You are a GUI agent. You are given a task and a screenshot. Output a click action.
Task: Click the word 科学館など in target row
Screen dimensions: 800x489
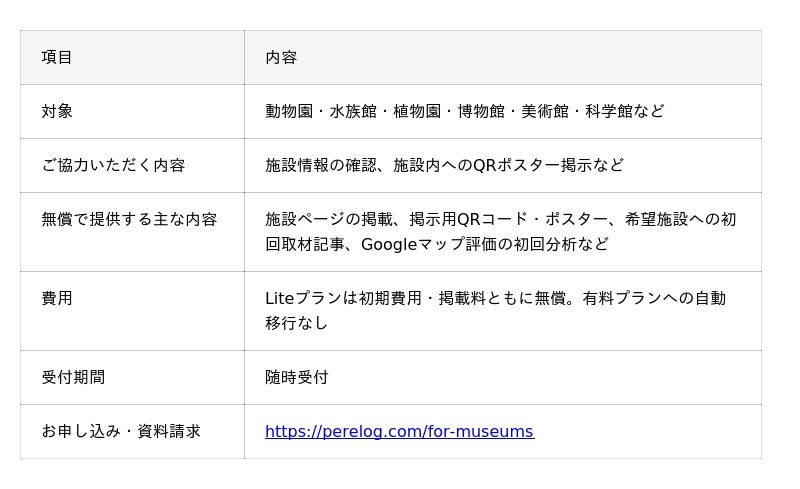[624, 111]
